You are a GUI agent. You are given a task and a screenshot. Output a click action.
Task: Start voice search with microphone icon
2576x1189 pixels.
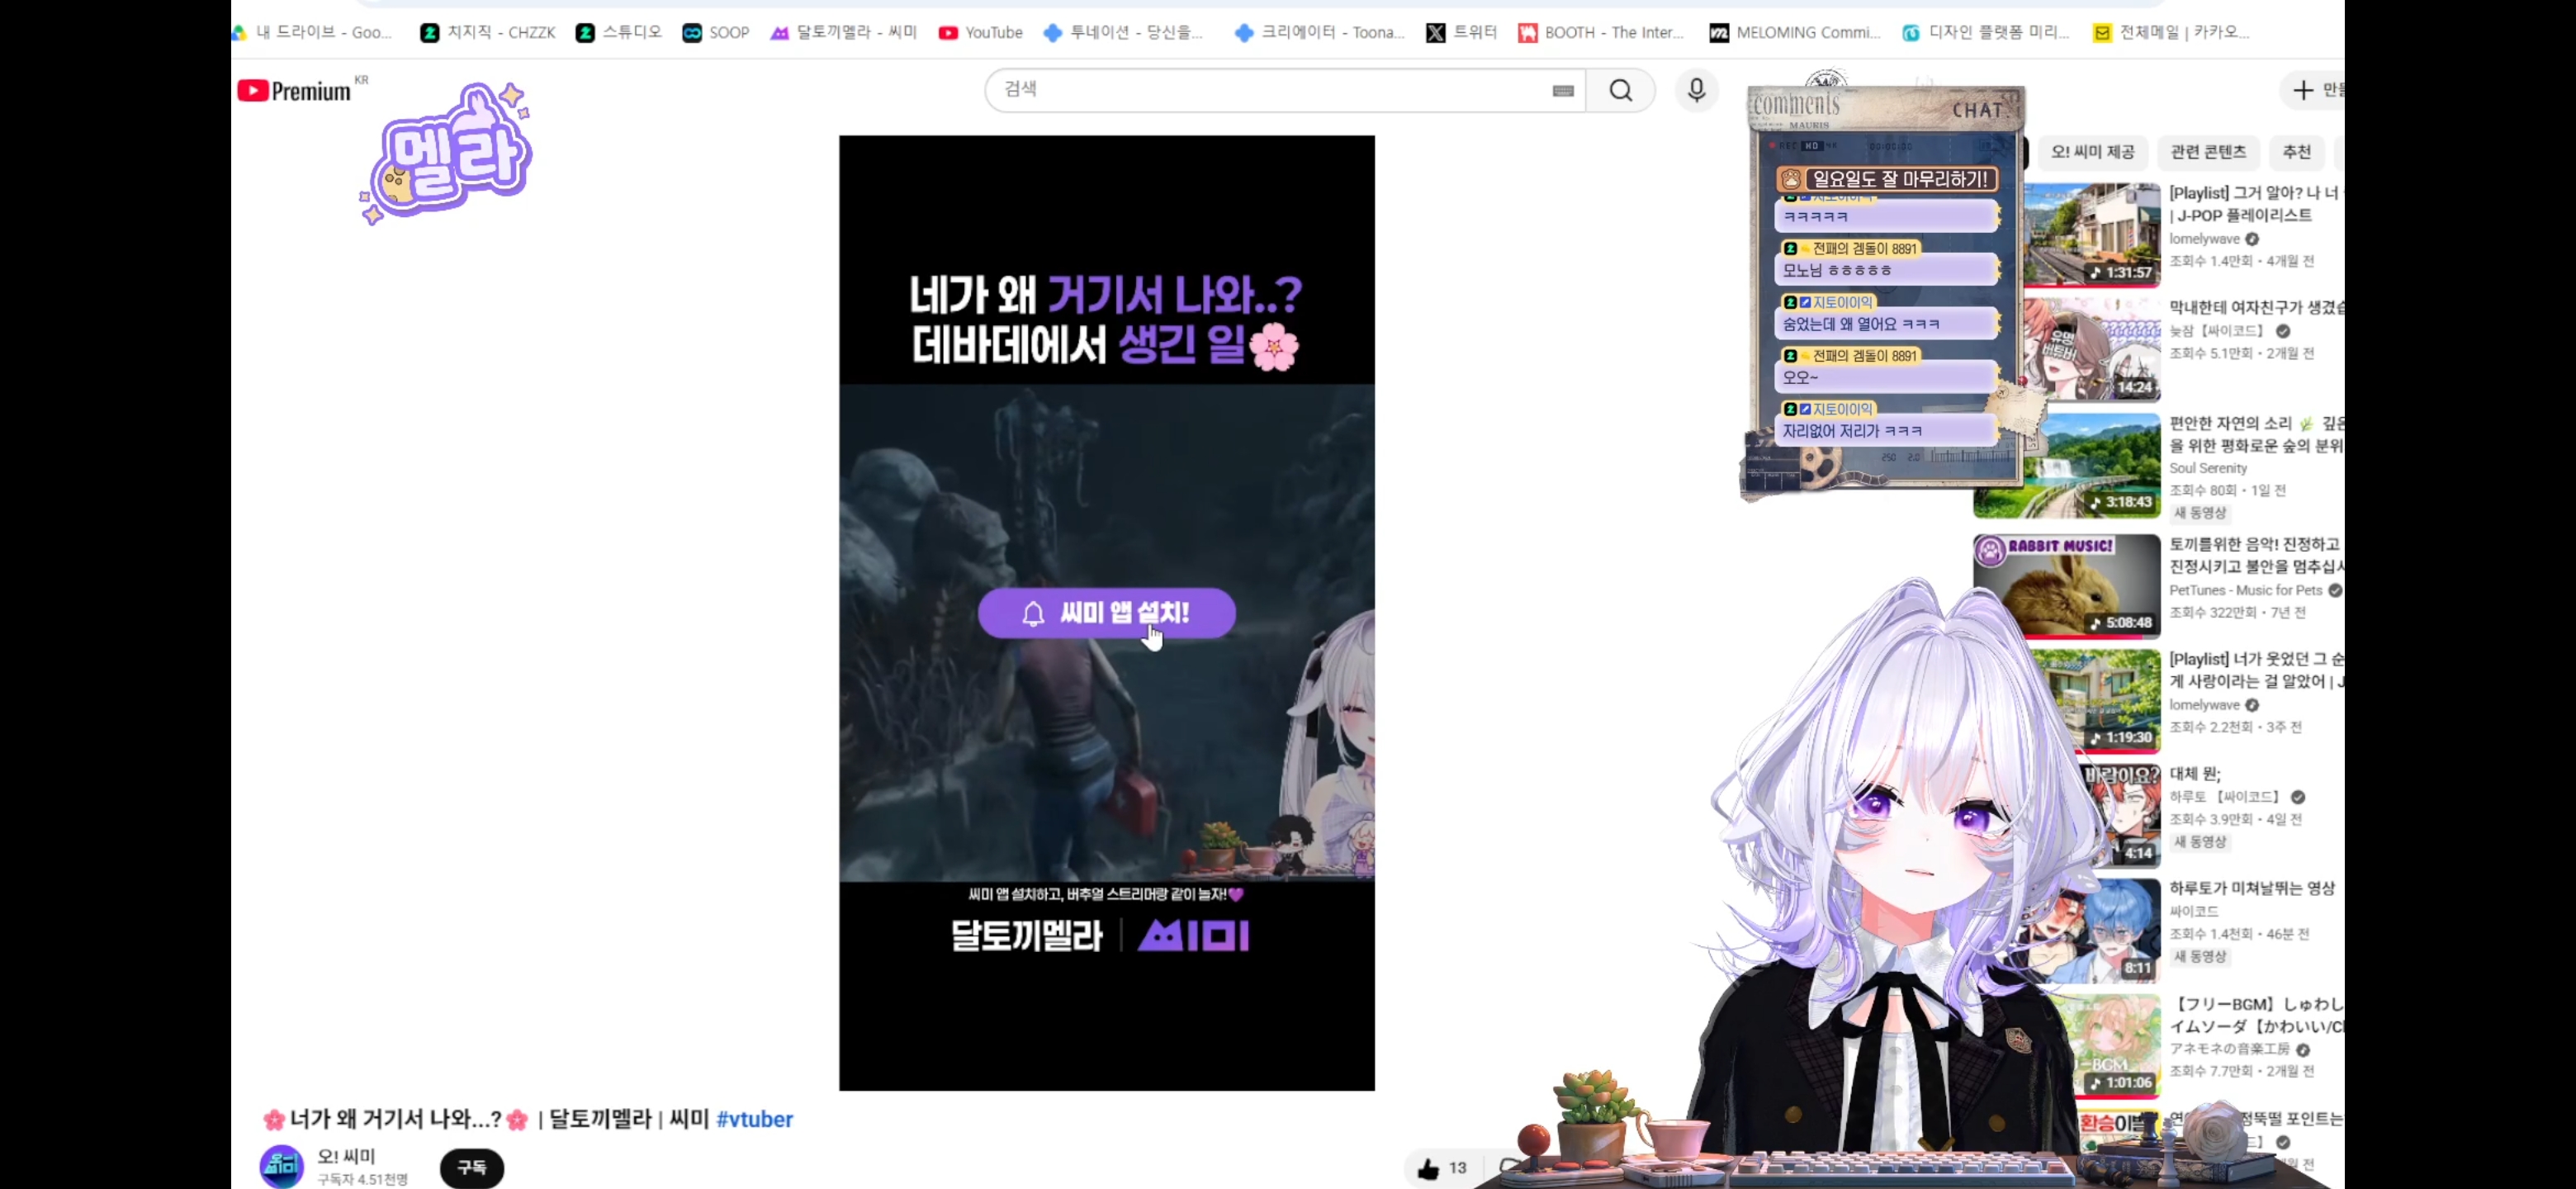[1696, 91]
